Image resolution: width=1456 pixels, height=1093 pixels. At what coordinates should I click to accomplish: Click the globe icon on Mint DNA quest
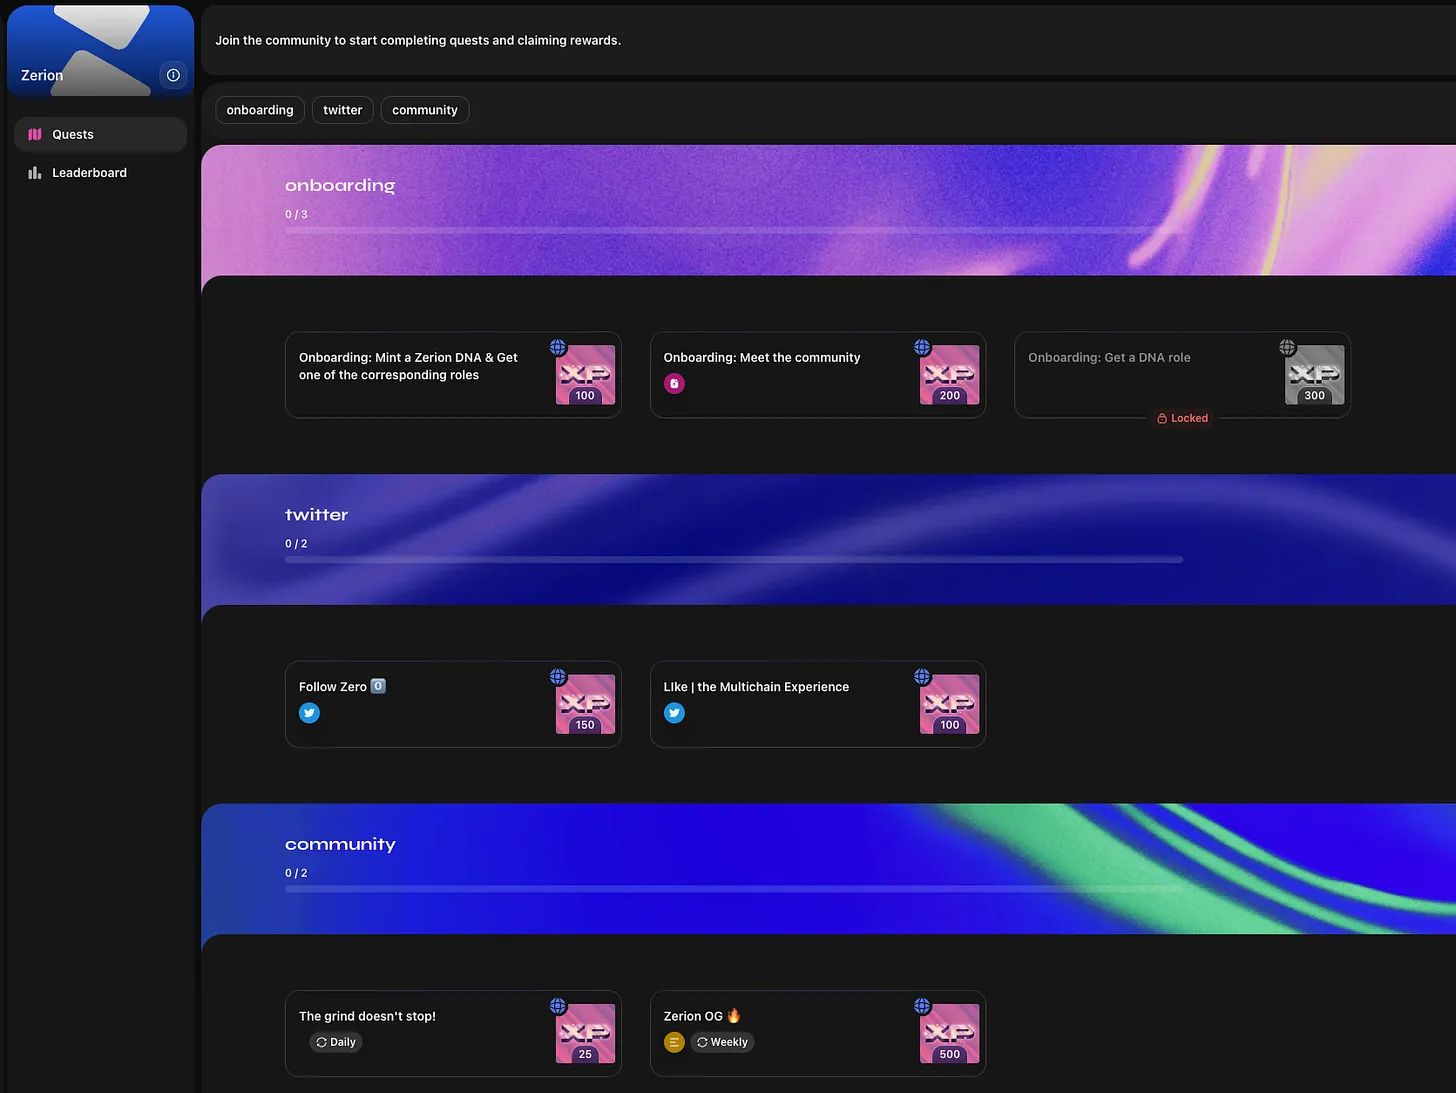pyautogui.click(x=558, y=347)
